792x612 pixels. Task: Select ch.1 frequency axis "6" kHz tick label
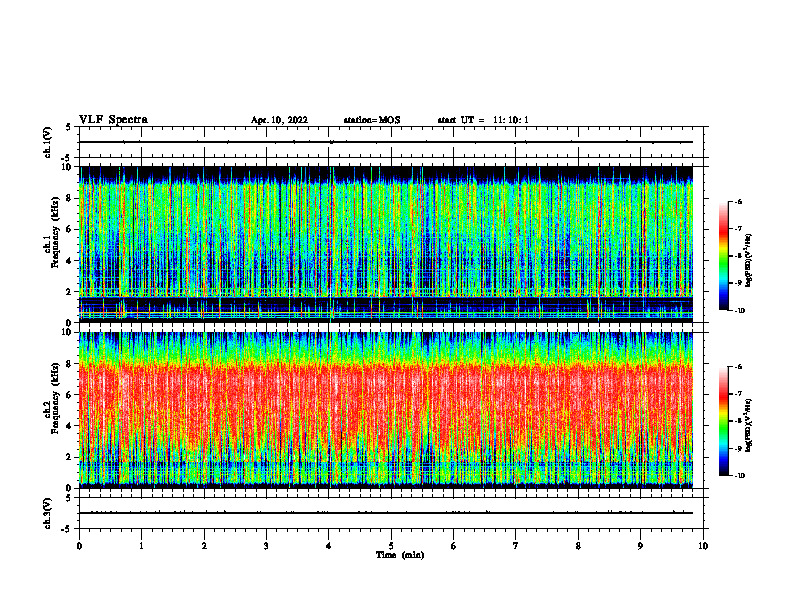pos(69,230)
